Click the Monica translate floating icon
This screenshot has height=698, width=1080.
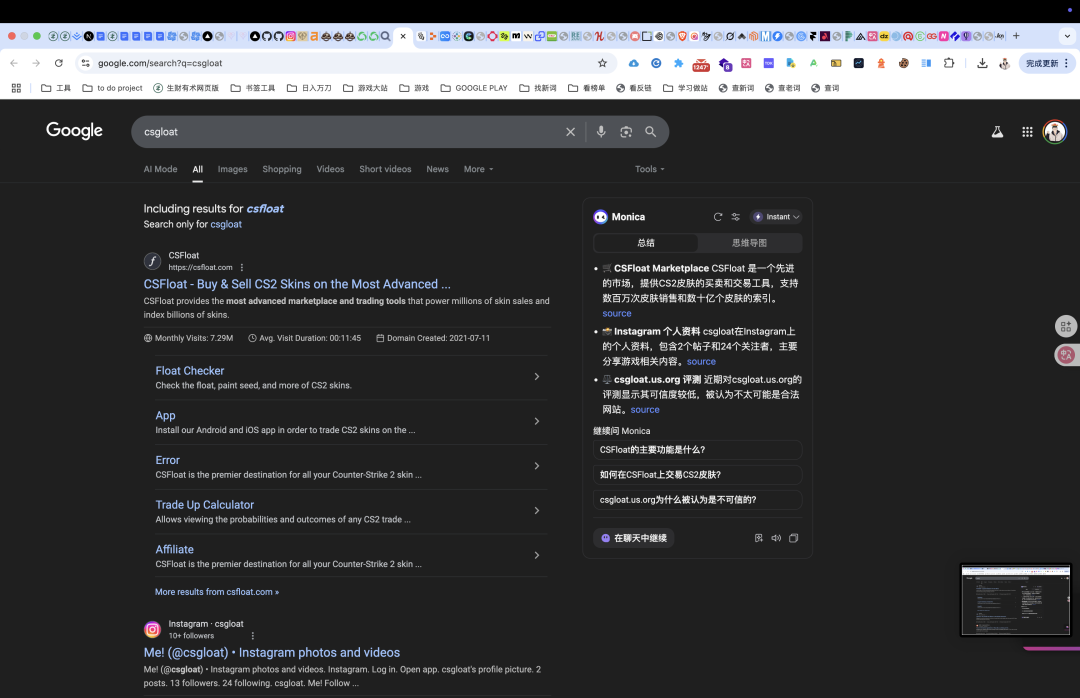1066,355
